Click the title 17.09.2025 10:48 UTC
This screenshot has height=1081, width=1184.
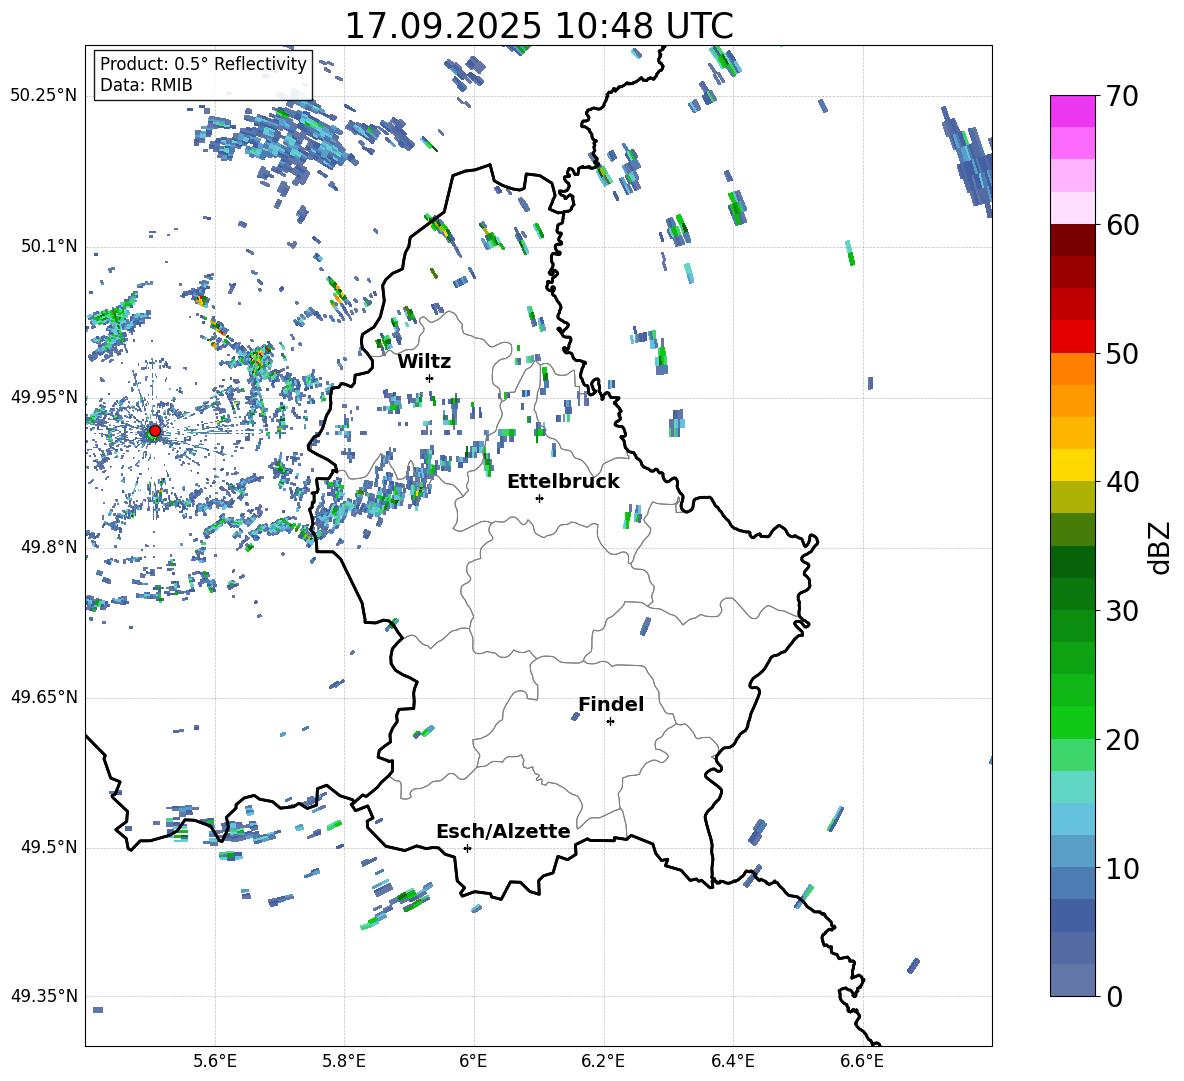pyautogui.click(x=539, y=26)
